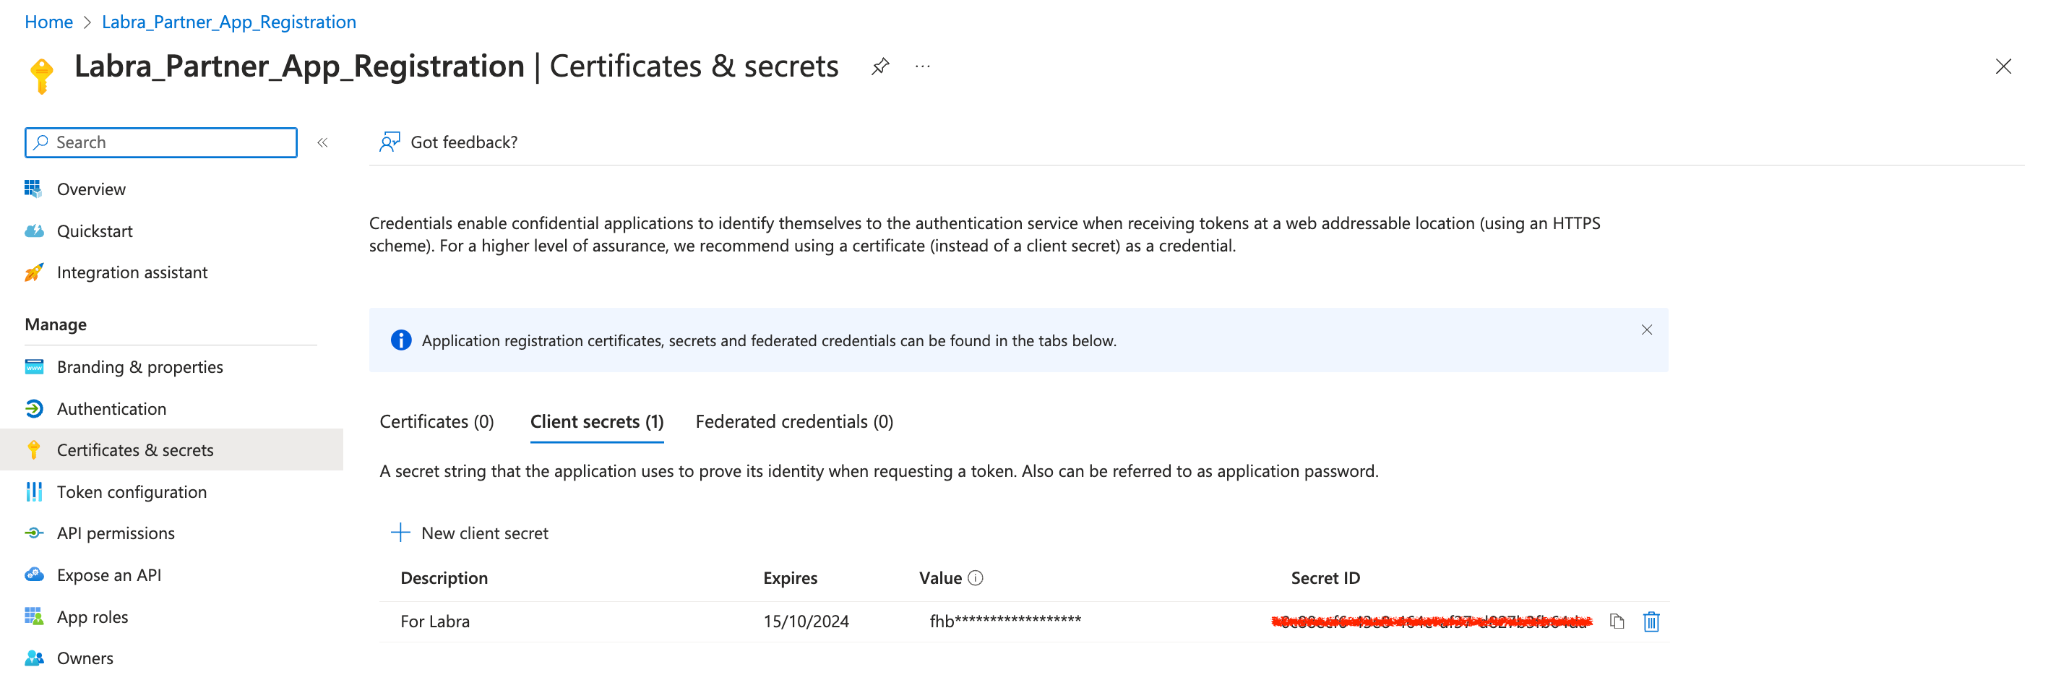Pin this blade using the pin icon
This screenshot has height=685, width=2048.
pos(880,67)
